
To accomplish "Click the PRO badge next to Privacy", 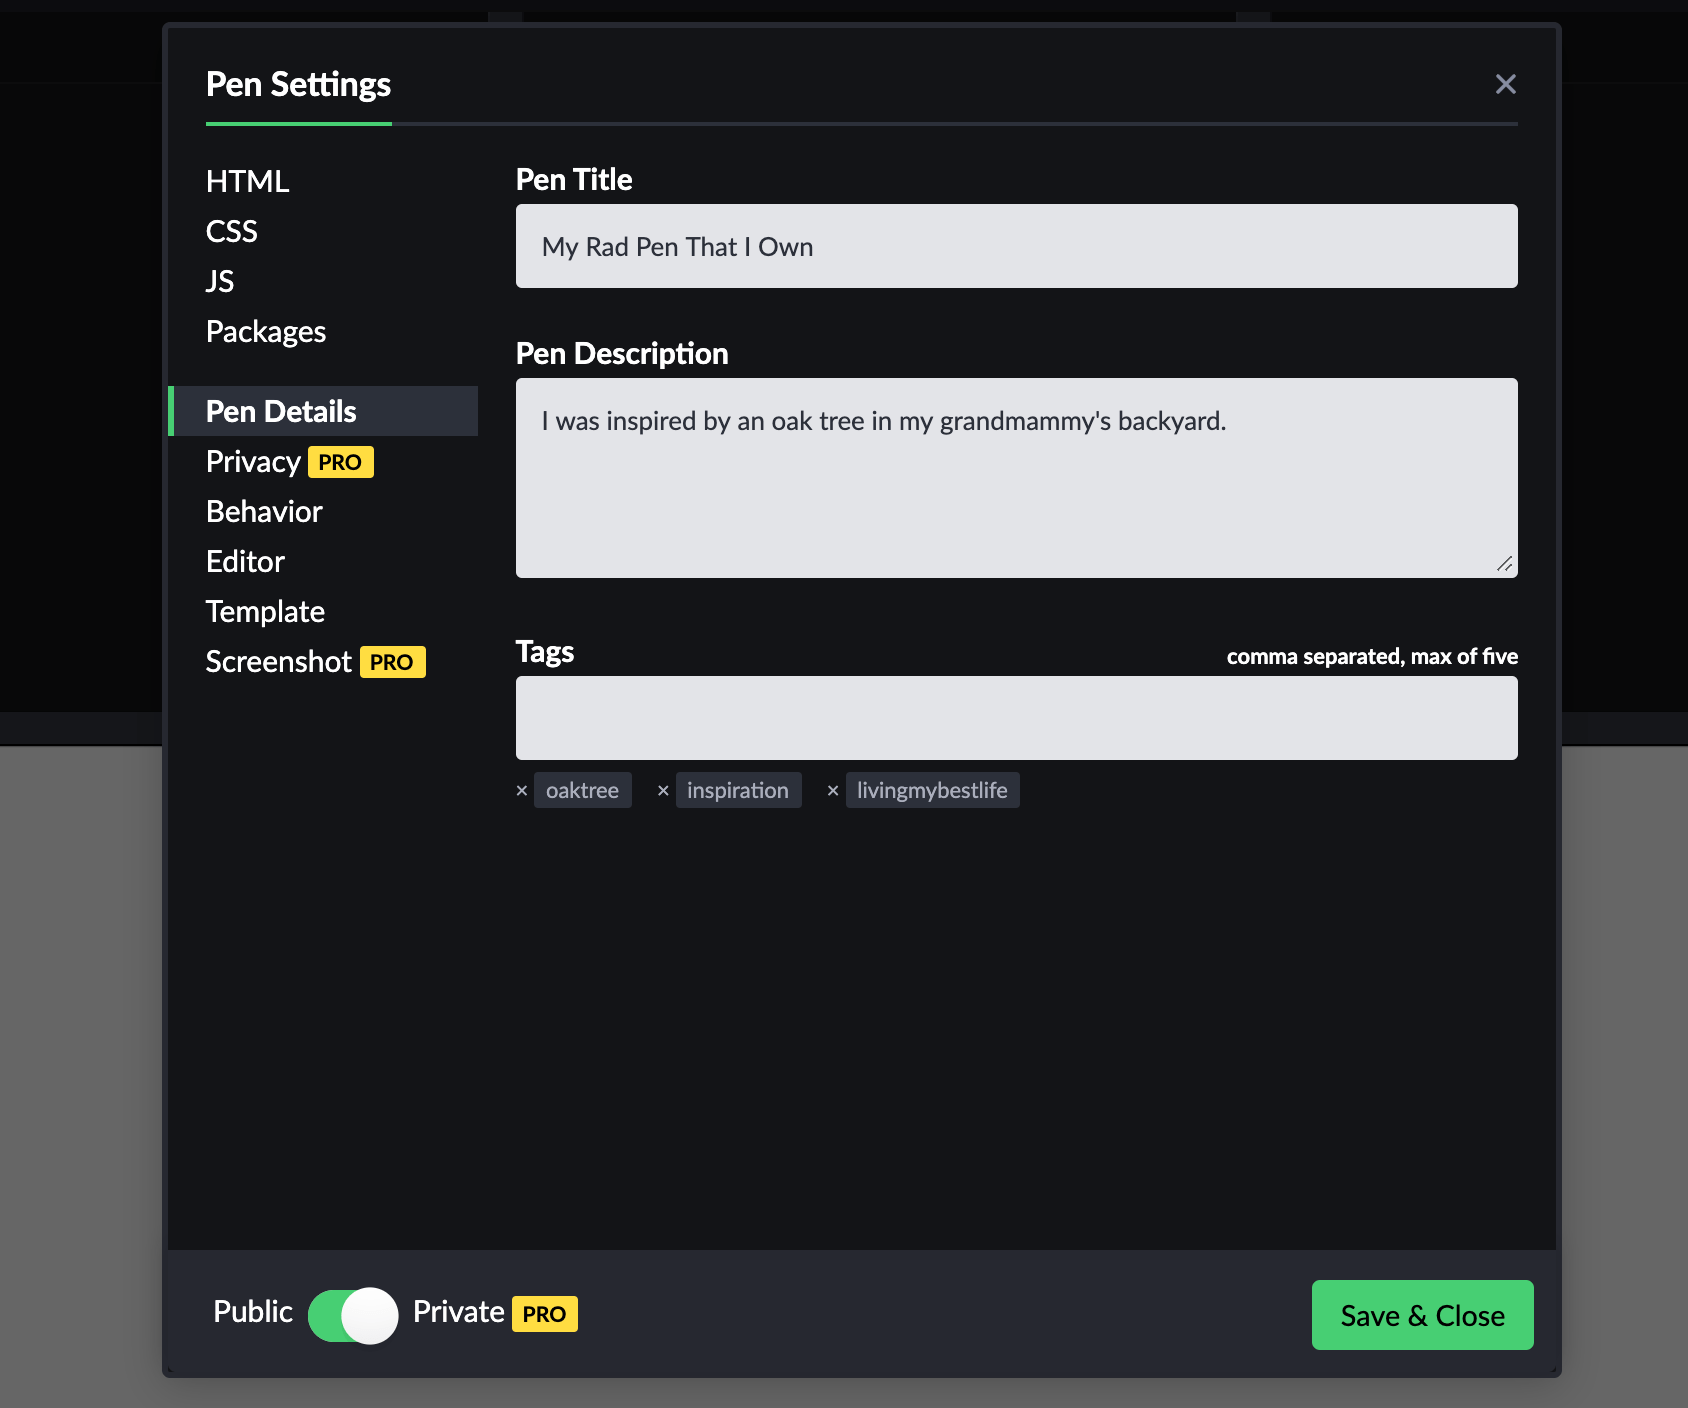I will click(x=340, y=462).
